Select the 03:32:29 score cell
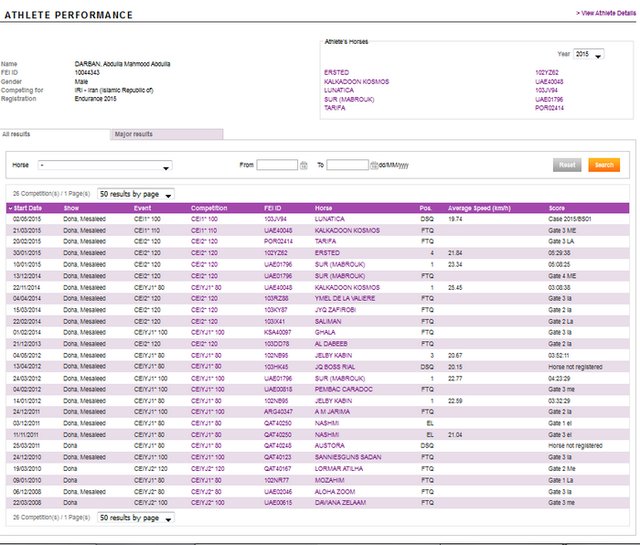Viewport: 640px width, 545px height. (x=559, y=401)
